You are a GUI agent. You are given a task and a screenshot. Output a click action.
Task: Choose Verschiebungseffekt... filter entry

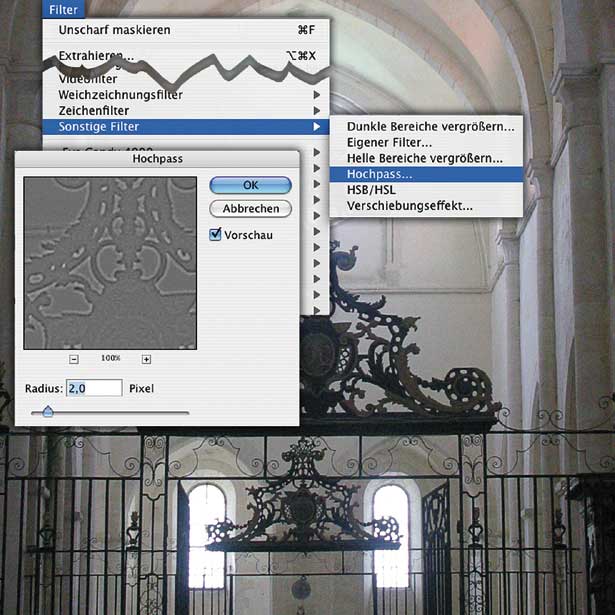point(426,206)
